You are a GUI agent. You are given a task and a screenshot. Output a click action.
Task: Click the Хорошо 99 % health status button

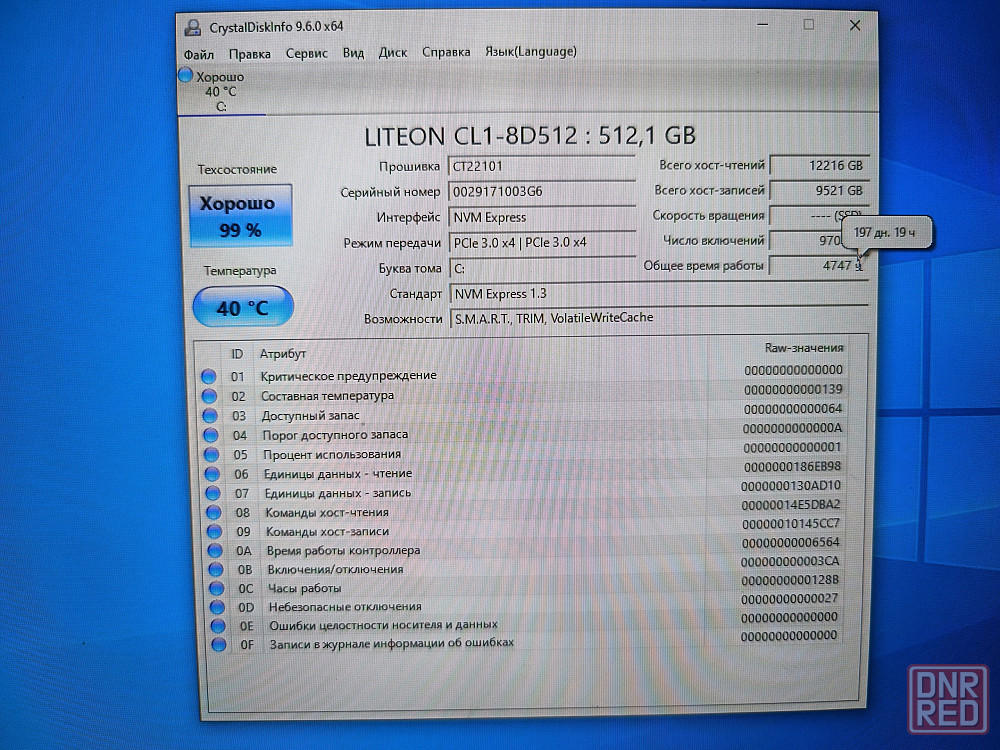(x=240, y=216)
